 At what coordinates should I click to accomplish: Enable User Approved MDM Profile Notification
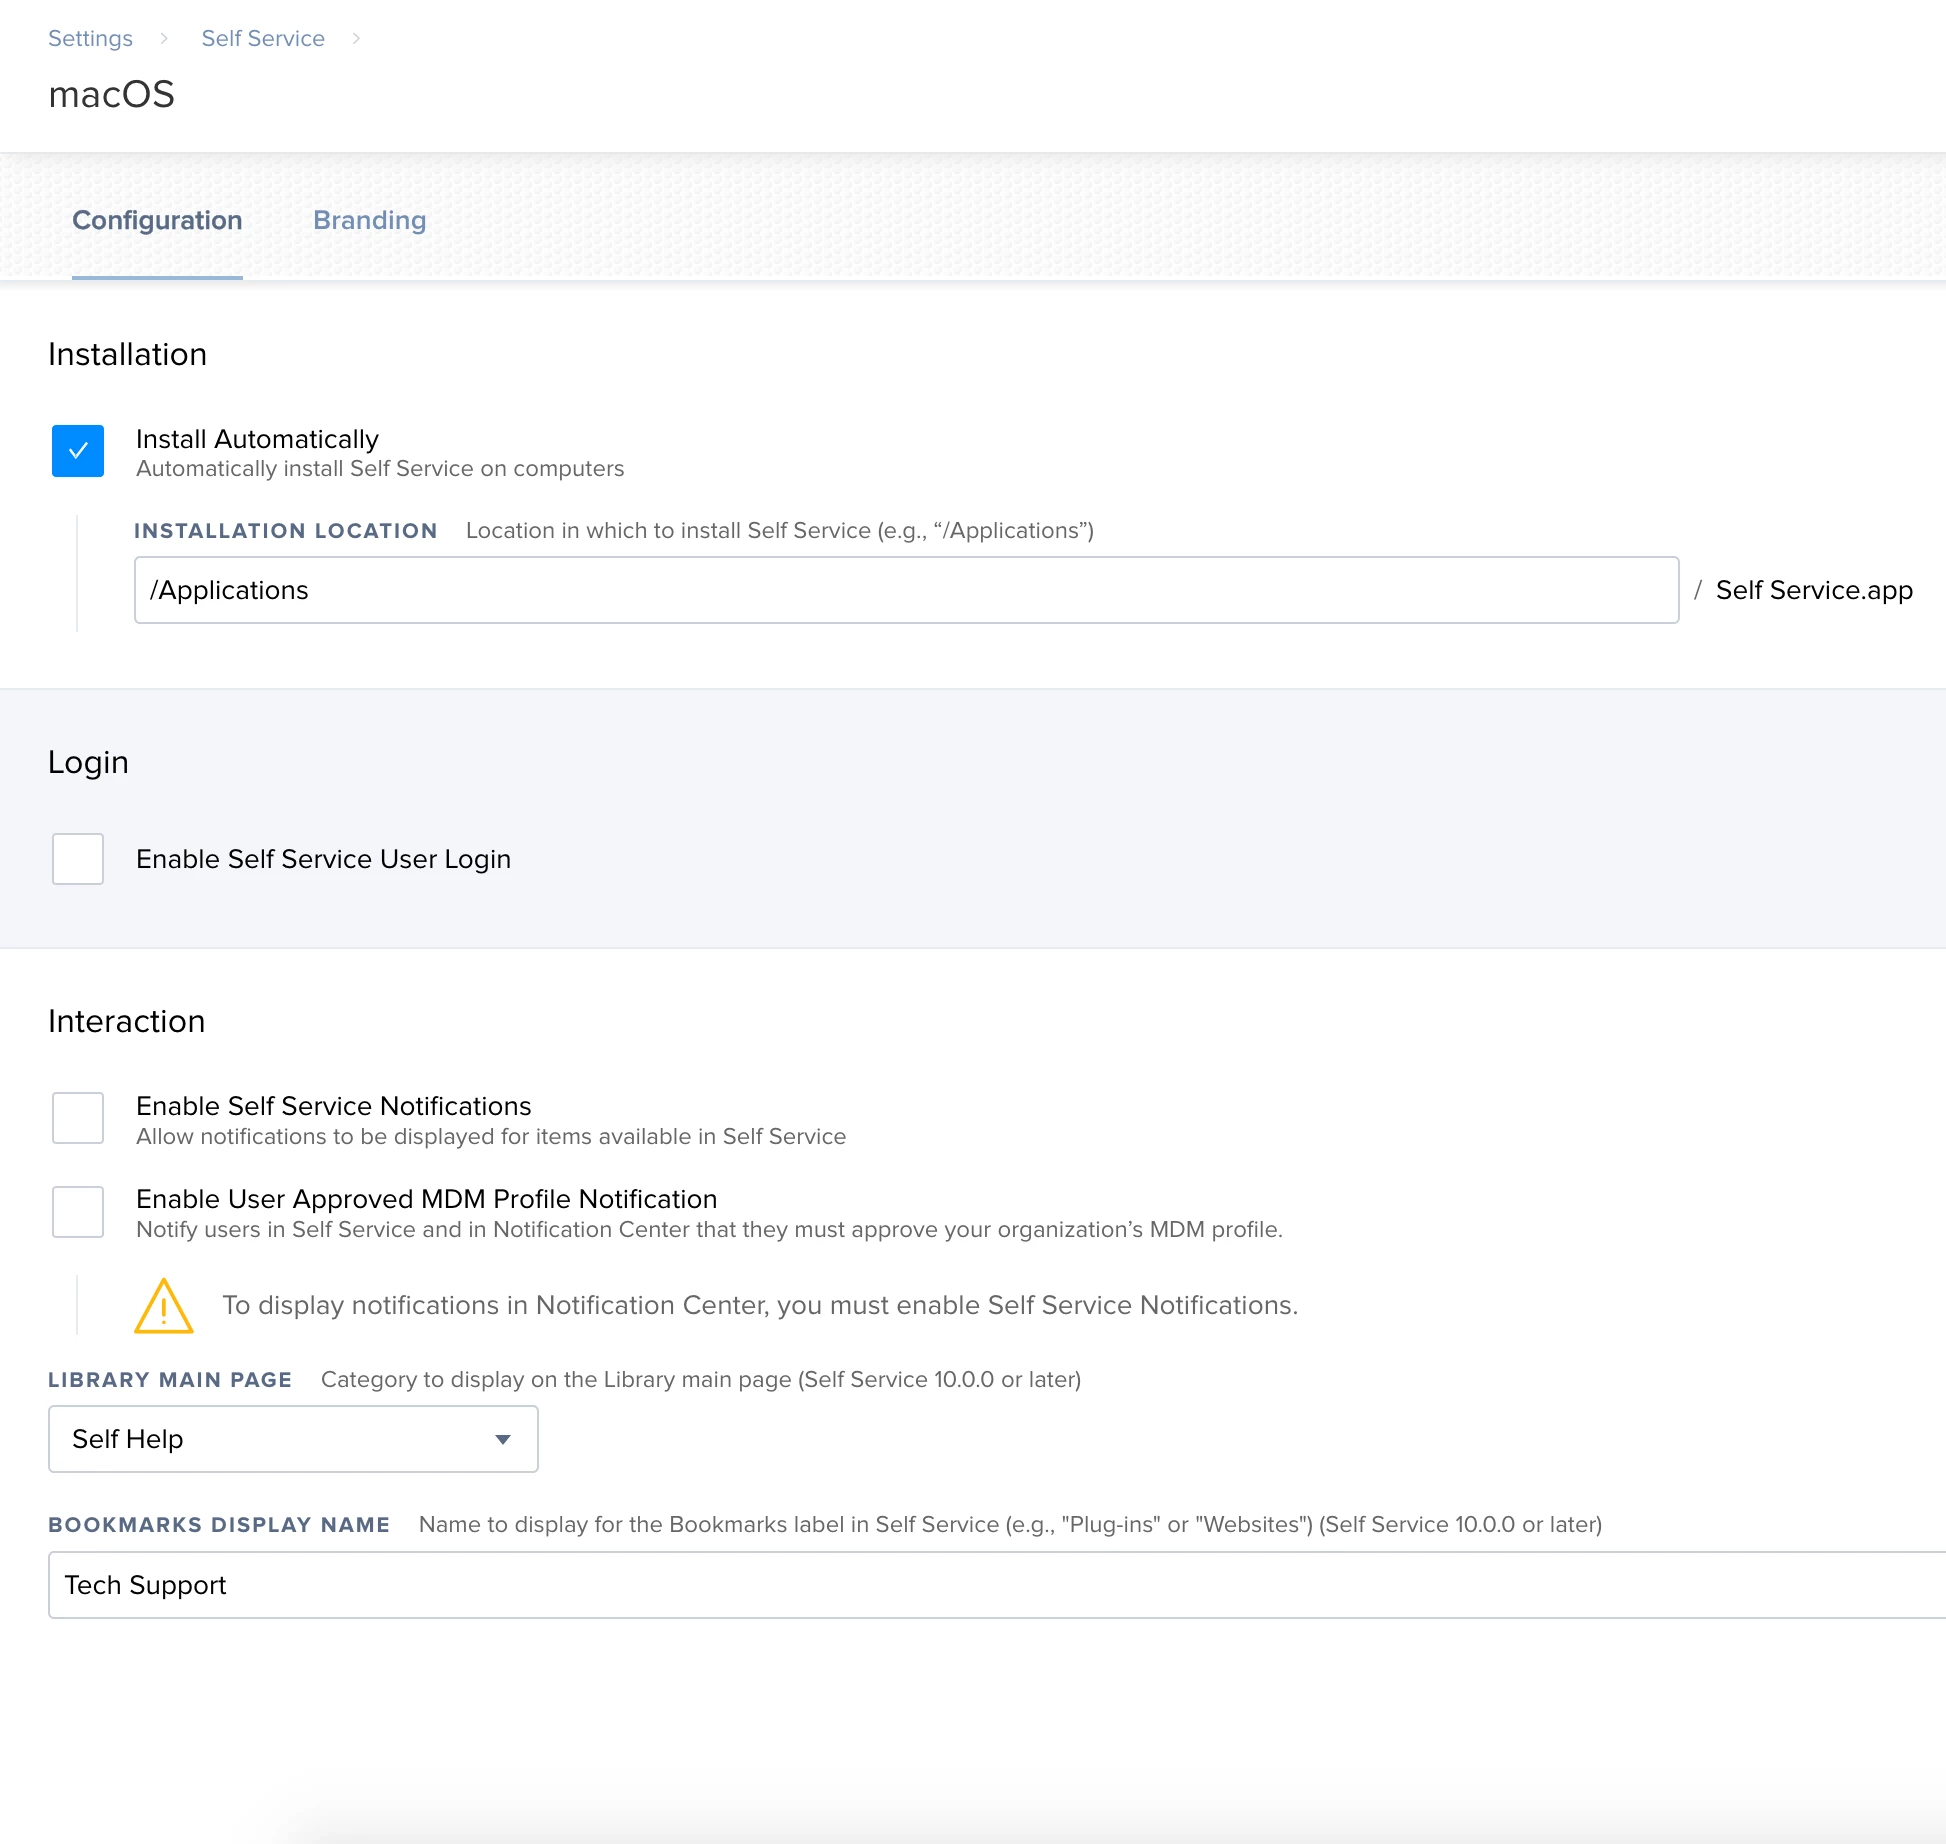pos(78,1212)
